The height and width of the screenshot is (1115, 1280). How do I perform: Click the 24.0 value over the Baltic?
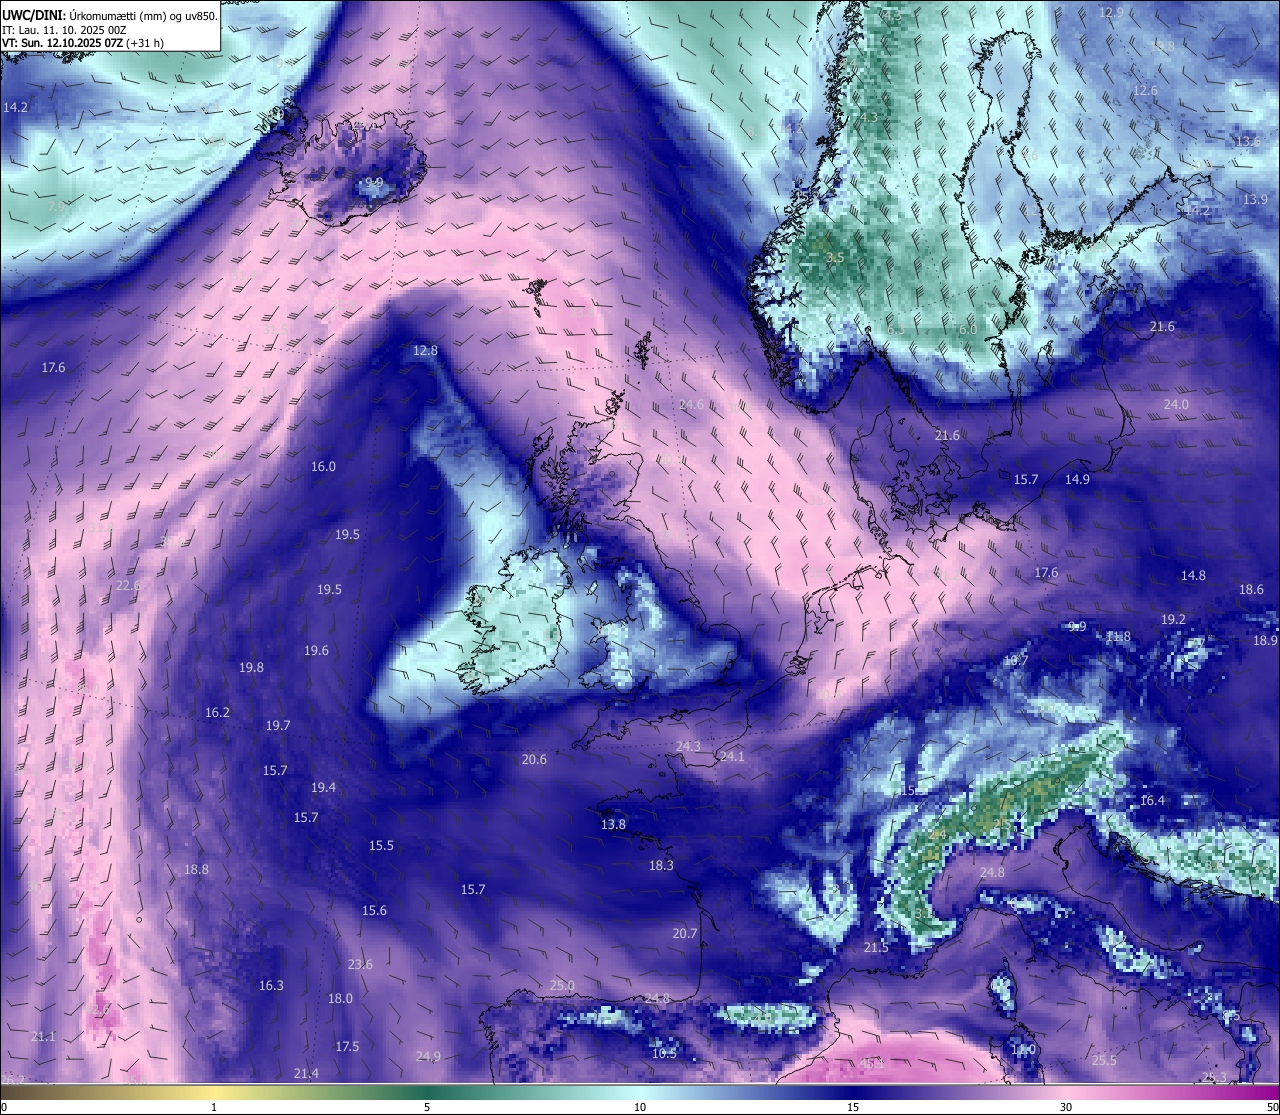[1176, 405]
